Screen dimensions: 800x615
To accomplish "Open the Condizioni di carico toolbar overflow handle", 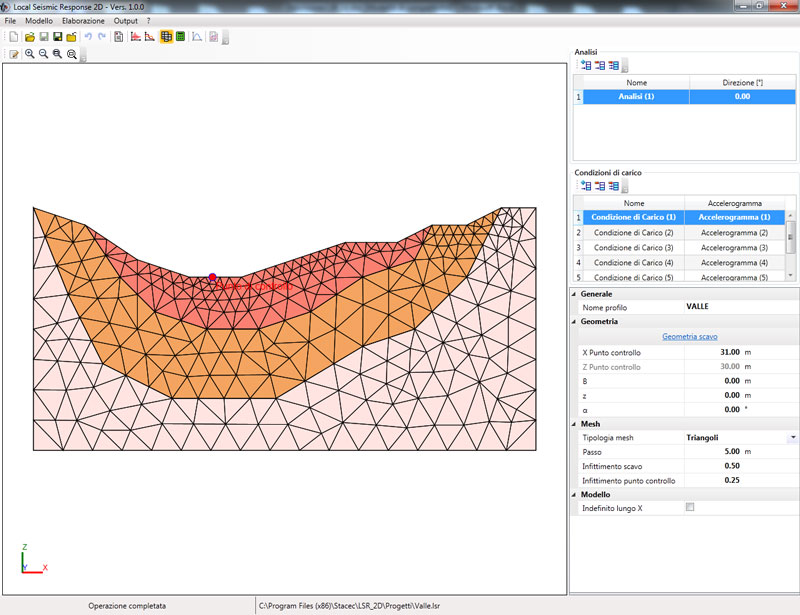I will click(625, 187).
